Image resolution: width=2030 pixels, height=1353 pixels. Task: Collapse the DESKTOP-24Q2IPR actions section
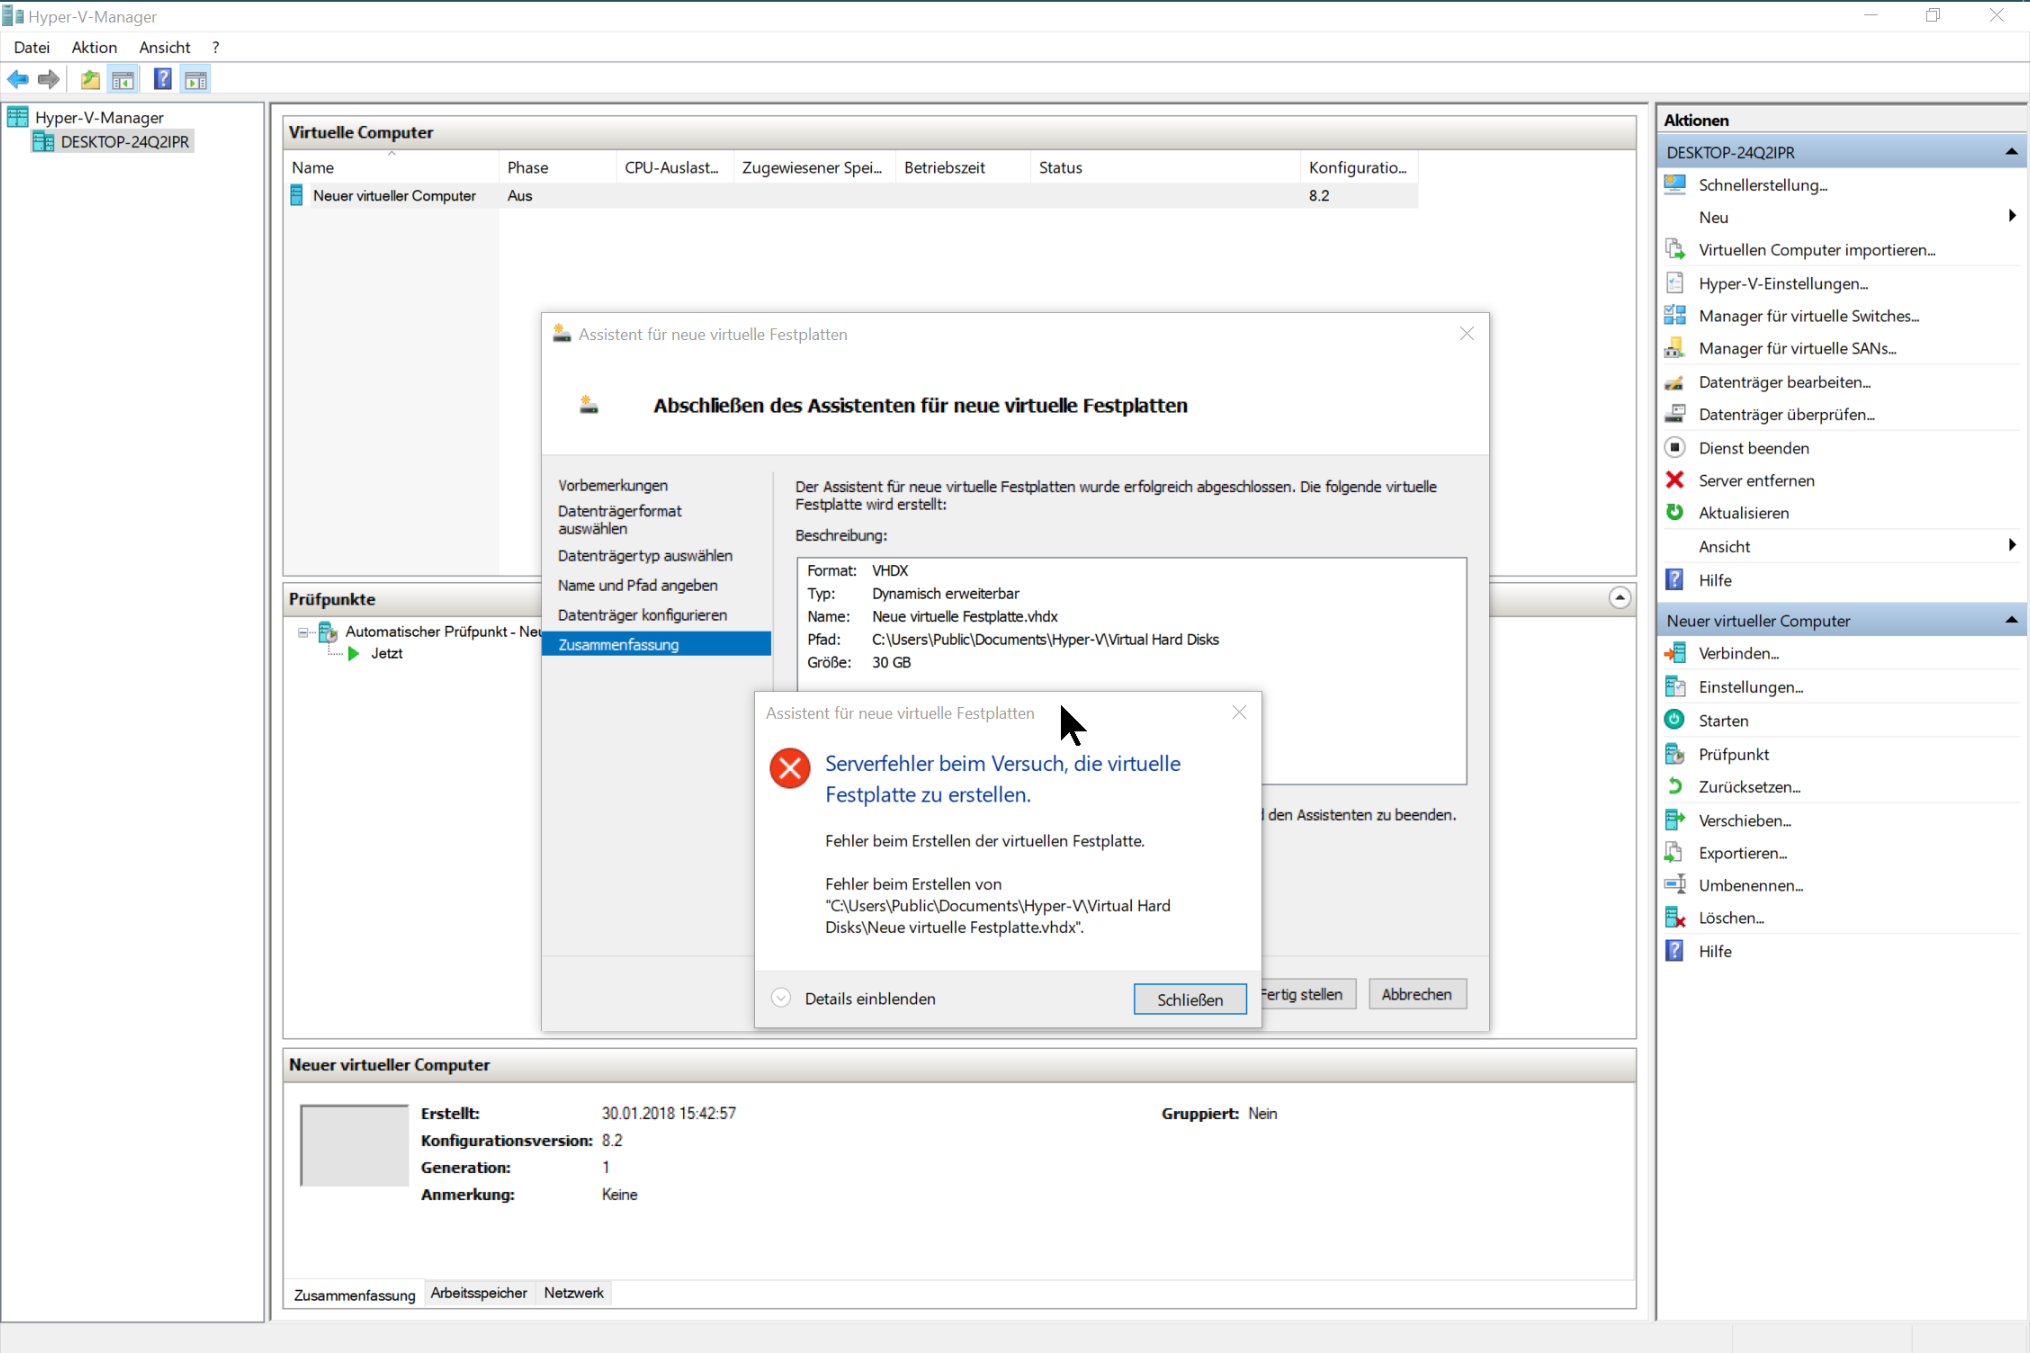coord(2011,152)
